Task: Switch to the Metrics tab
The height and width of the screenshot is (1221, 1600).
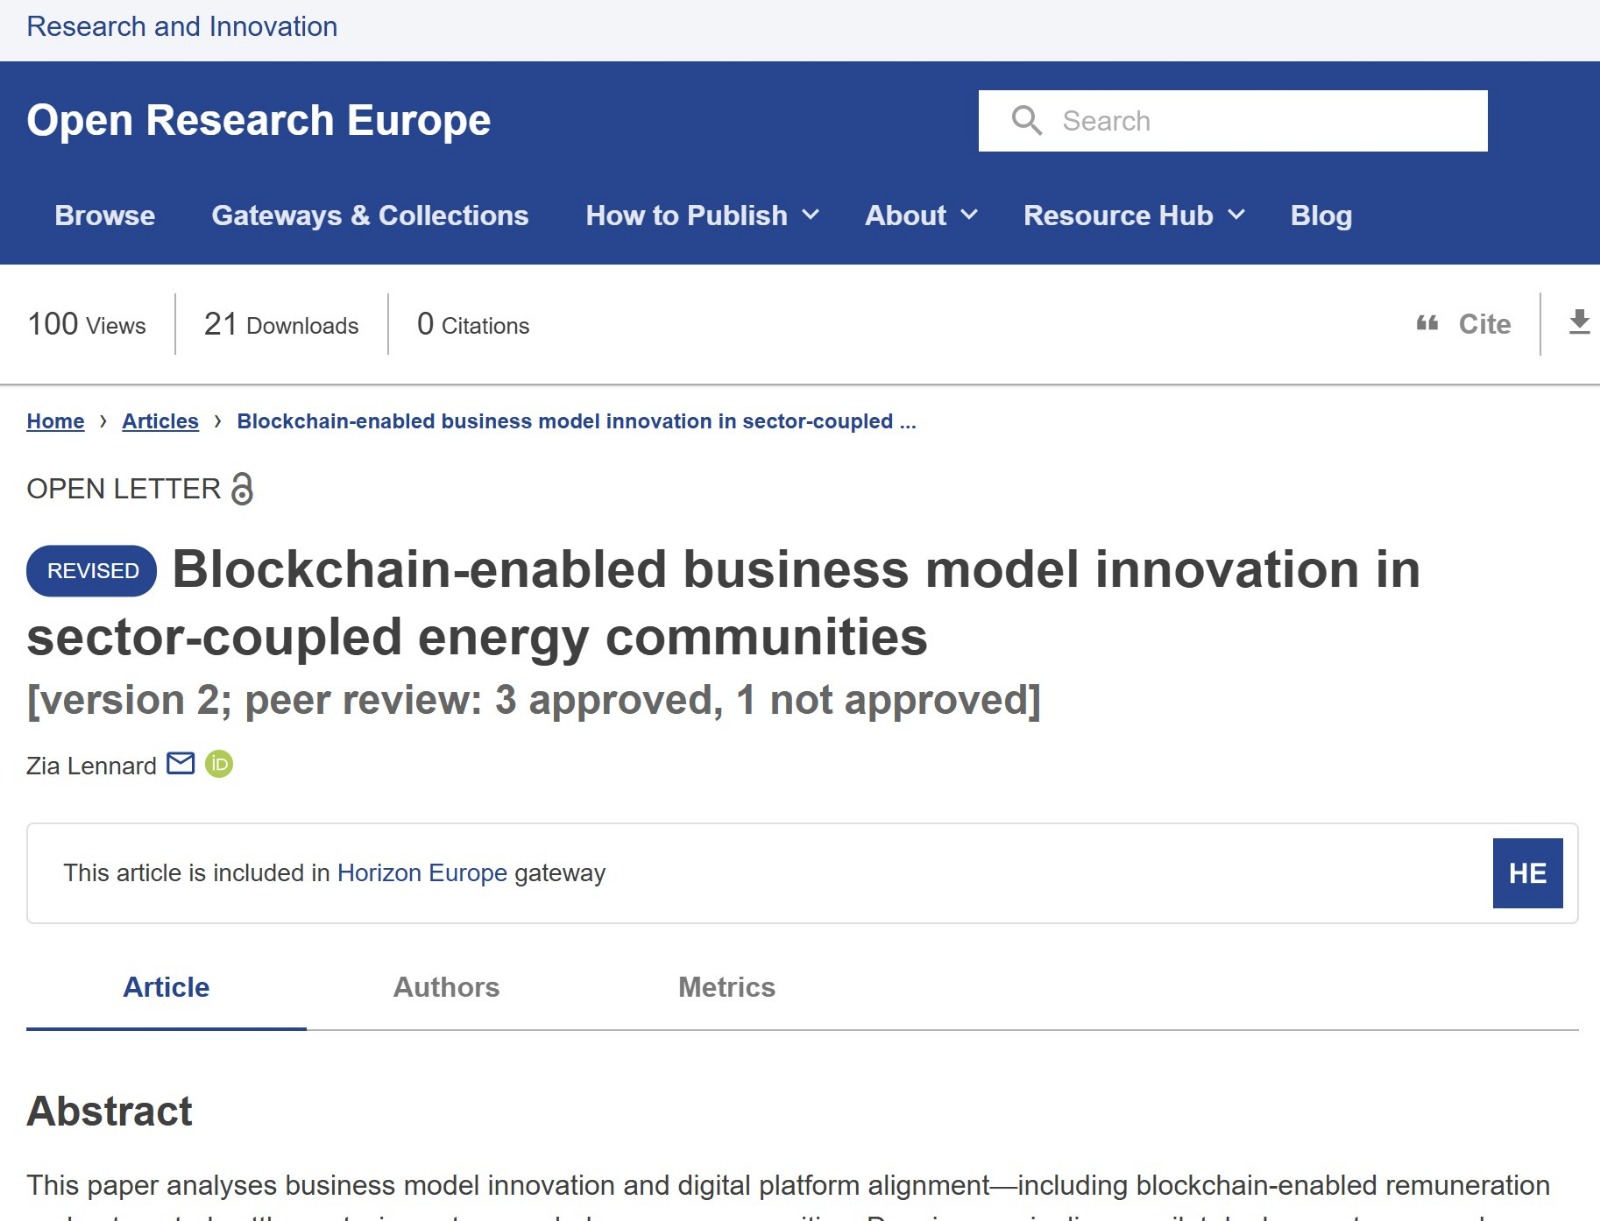Action: (727, 988)
